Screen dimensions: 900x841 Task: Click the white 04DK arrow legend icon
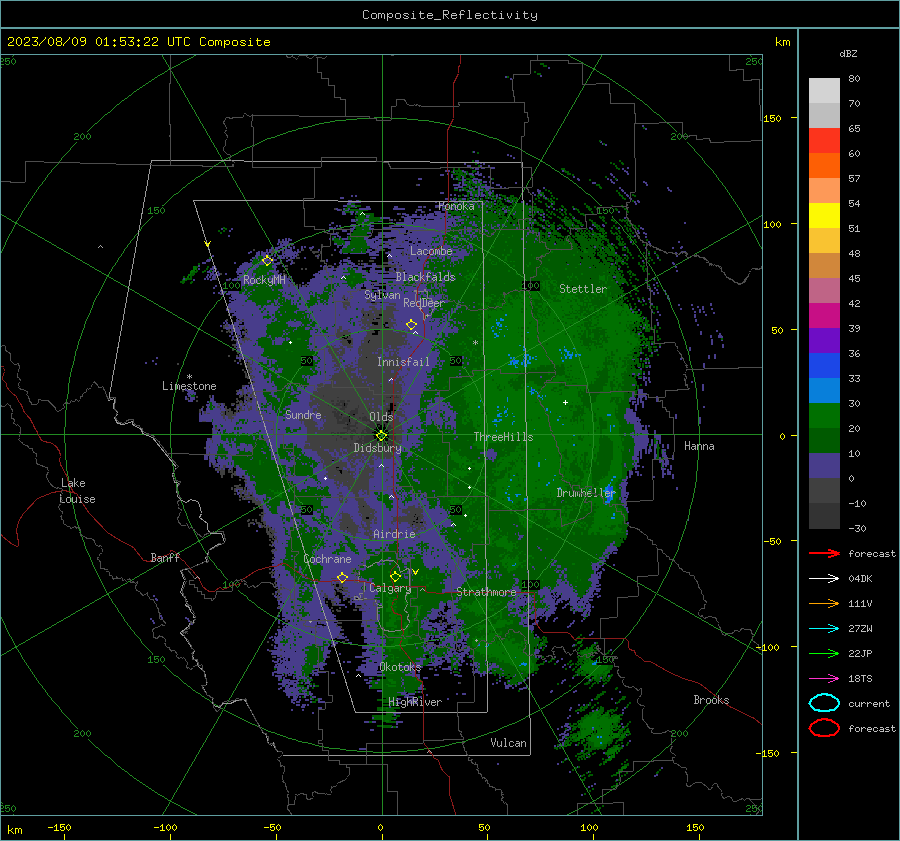tap(824, 578)
